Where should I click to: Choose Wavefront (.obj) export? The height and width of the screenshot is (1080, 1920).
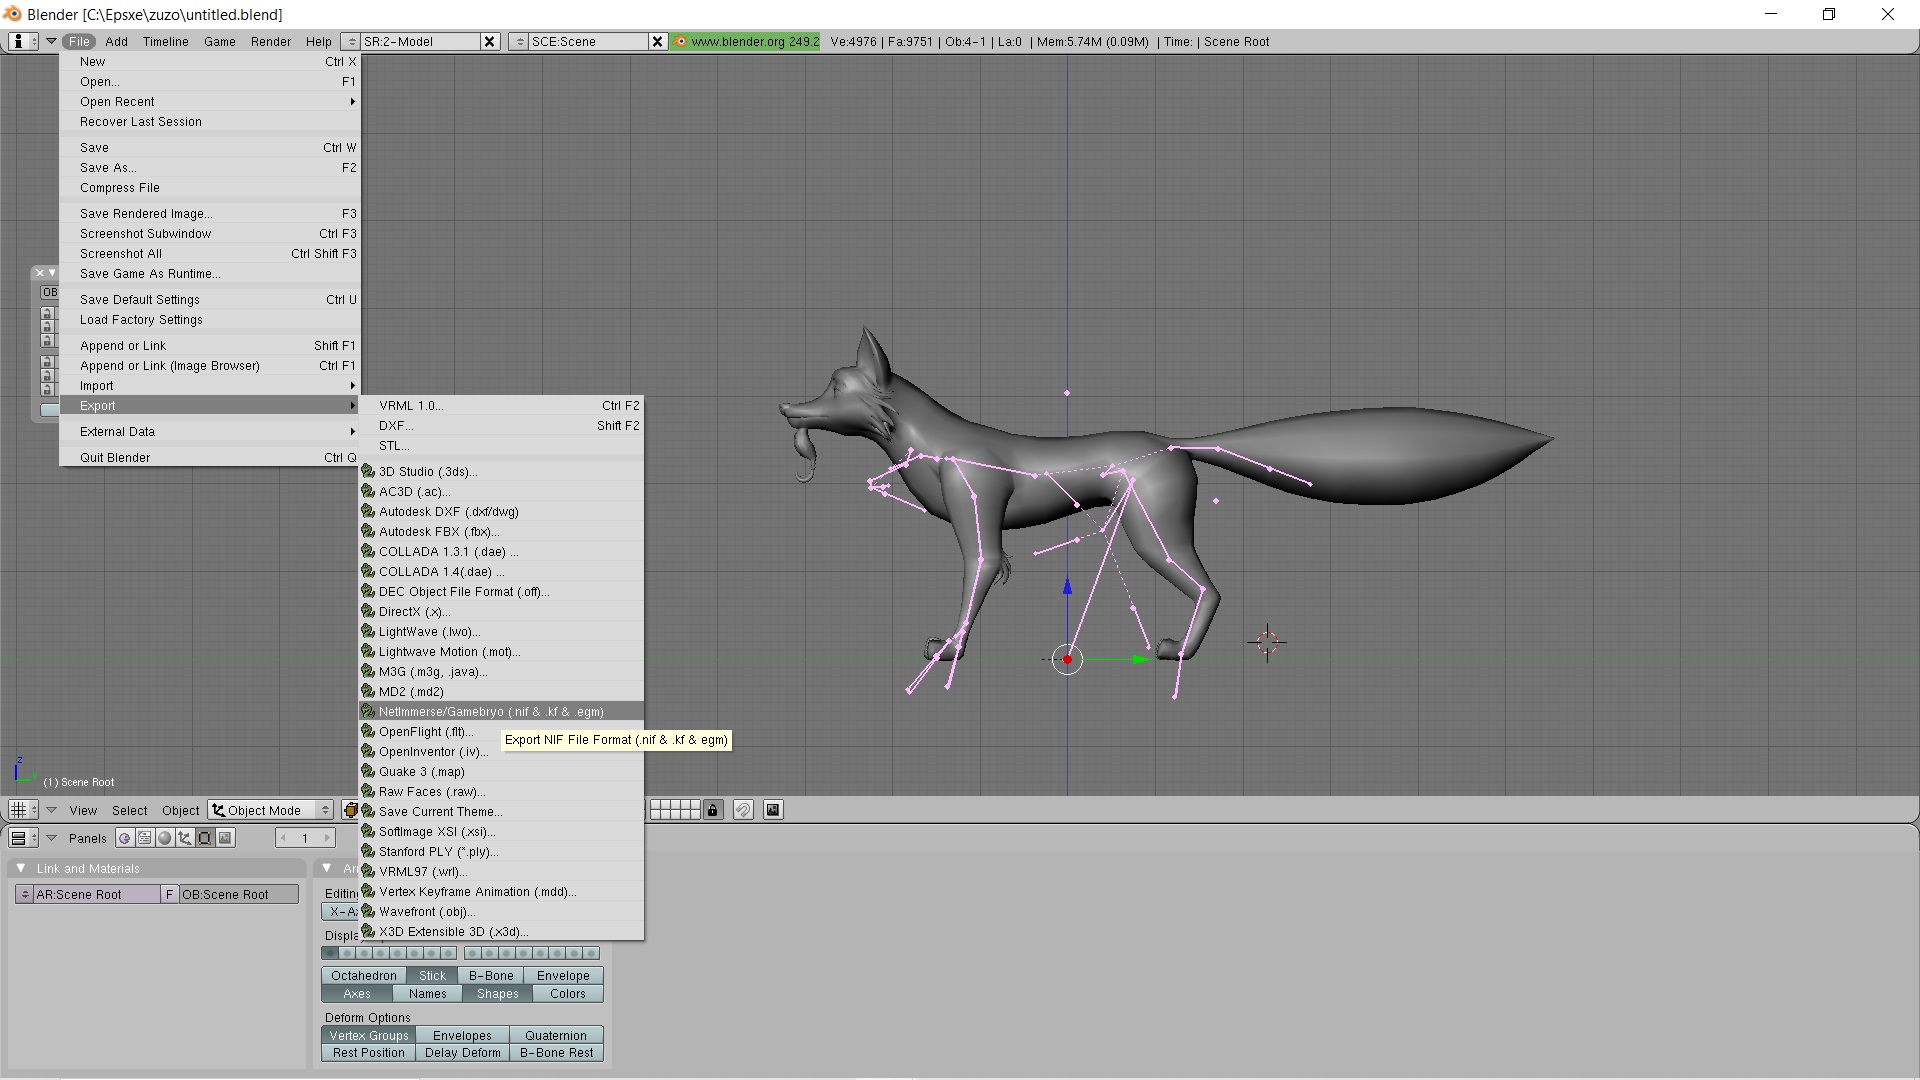click(501, 911)
